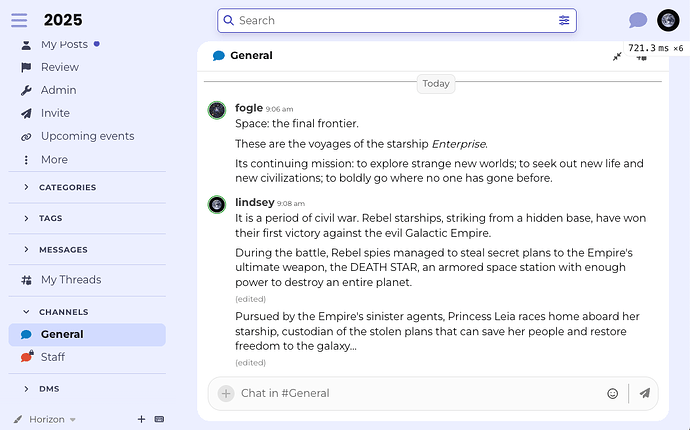Screen dimensions: 690x430
Task: Click the search magnifier icon
Action: pos(228,20)
